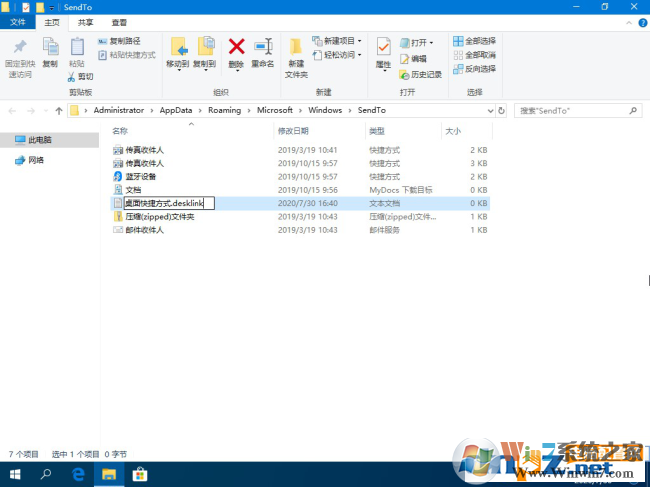The width and height of the screenshot is (650, 487).
Task: Select the 压缩(zipped)文件夹 item
Action: point(300,216)
